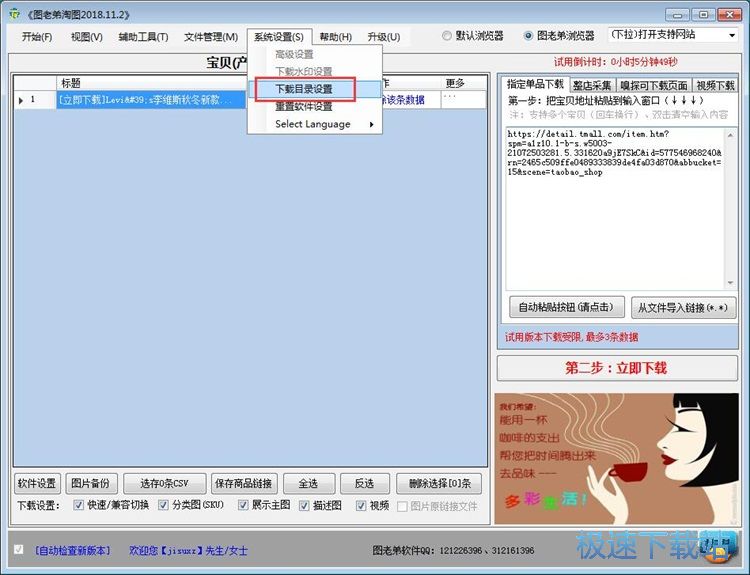Toggle the 视频 checkbox
The image size is (750, 575).
pos(361,505)
